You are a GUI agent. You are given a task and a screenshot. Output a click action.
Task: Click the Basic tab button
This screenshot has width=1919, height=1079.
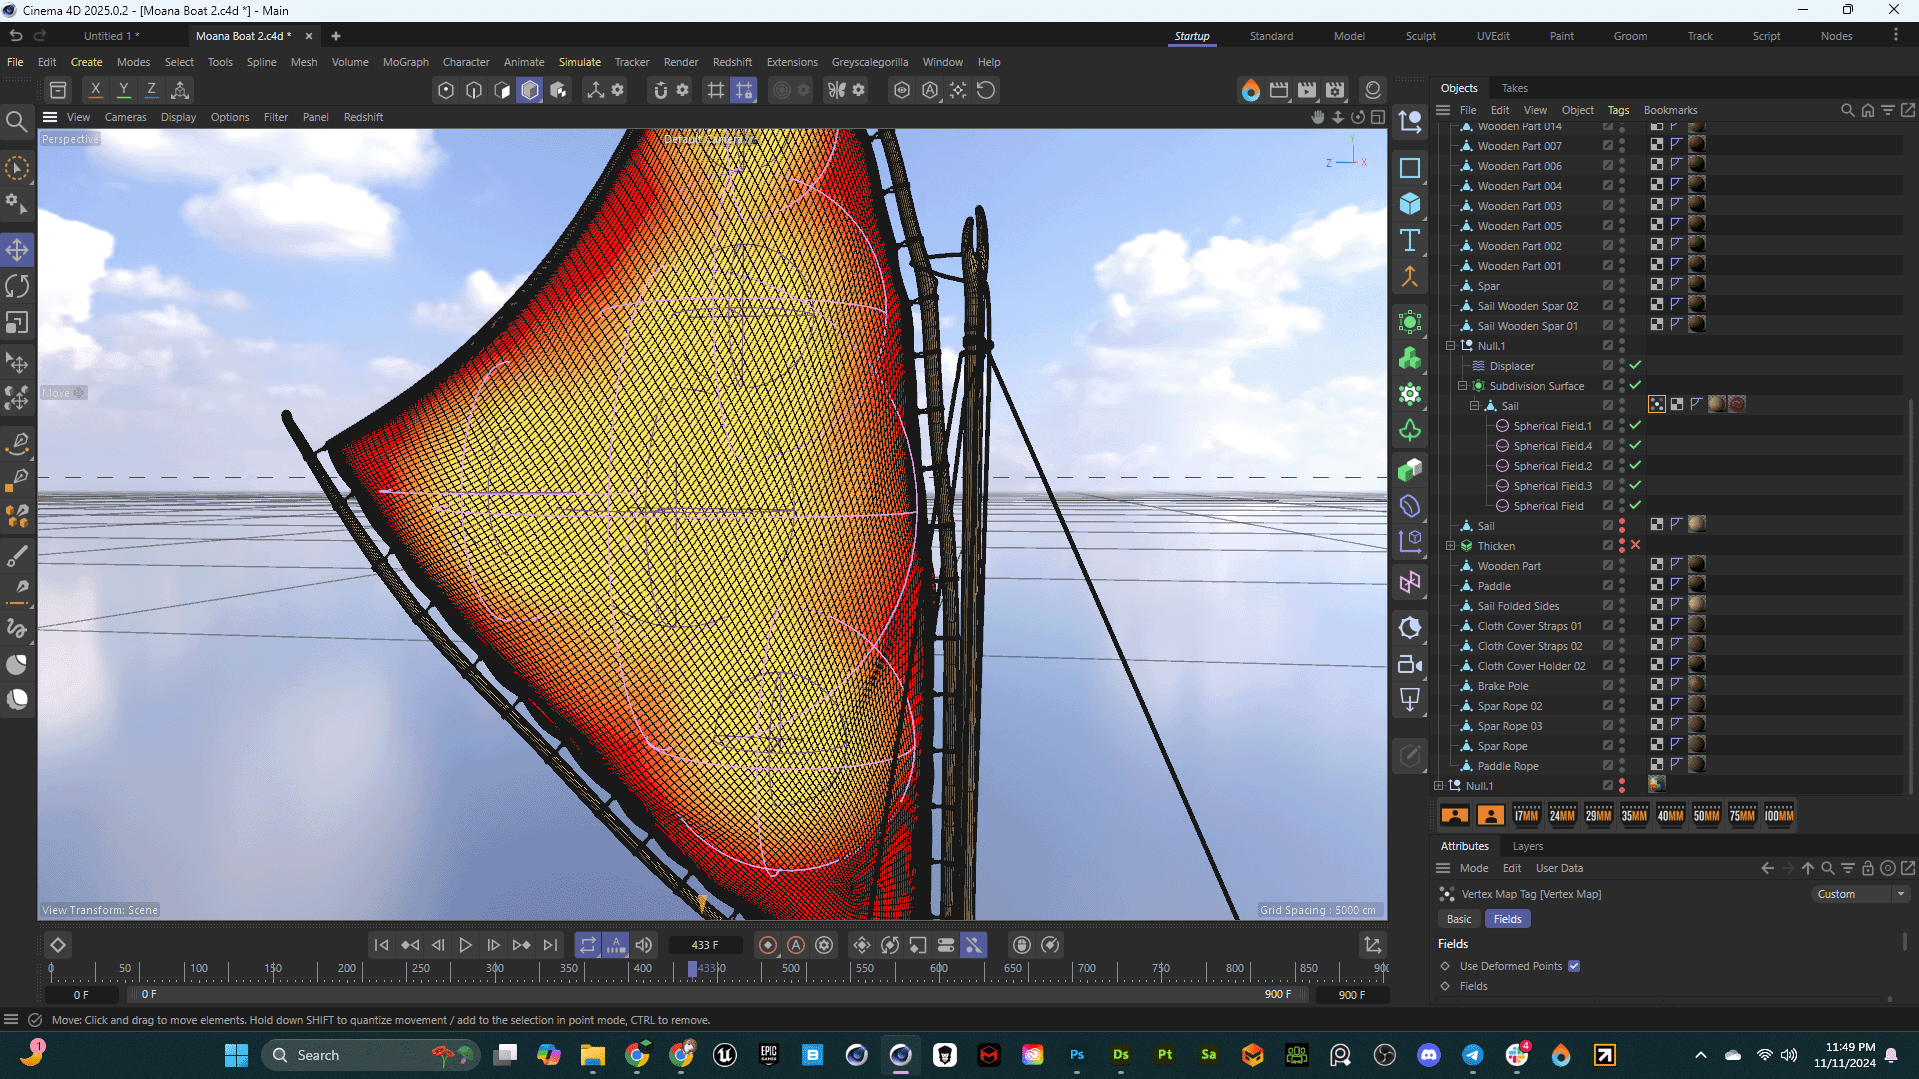(1459, 919)
